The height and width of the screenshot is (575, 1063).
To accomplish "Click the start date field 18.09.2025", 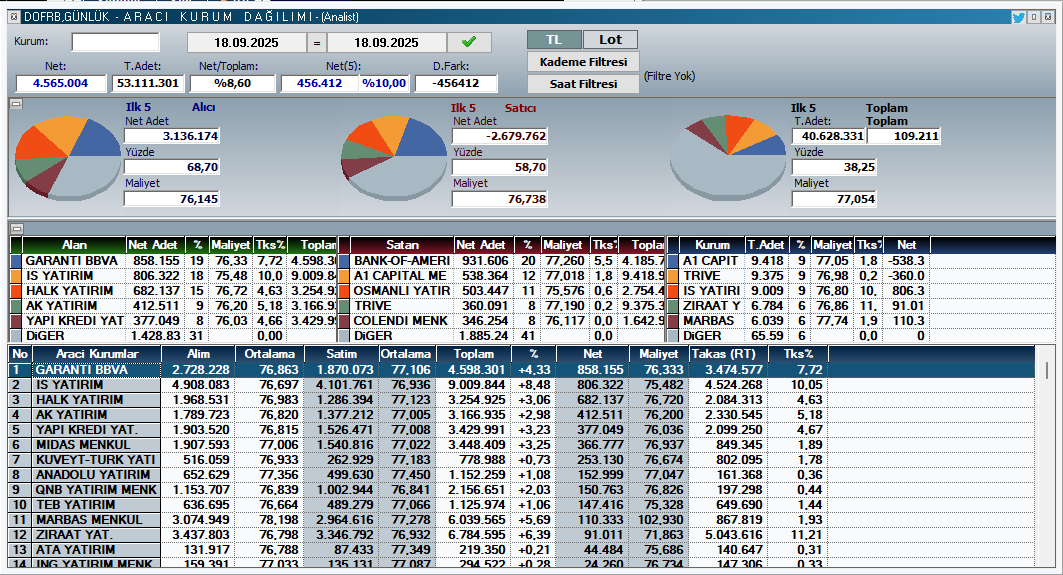I will point(247,42).
